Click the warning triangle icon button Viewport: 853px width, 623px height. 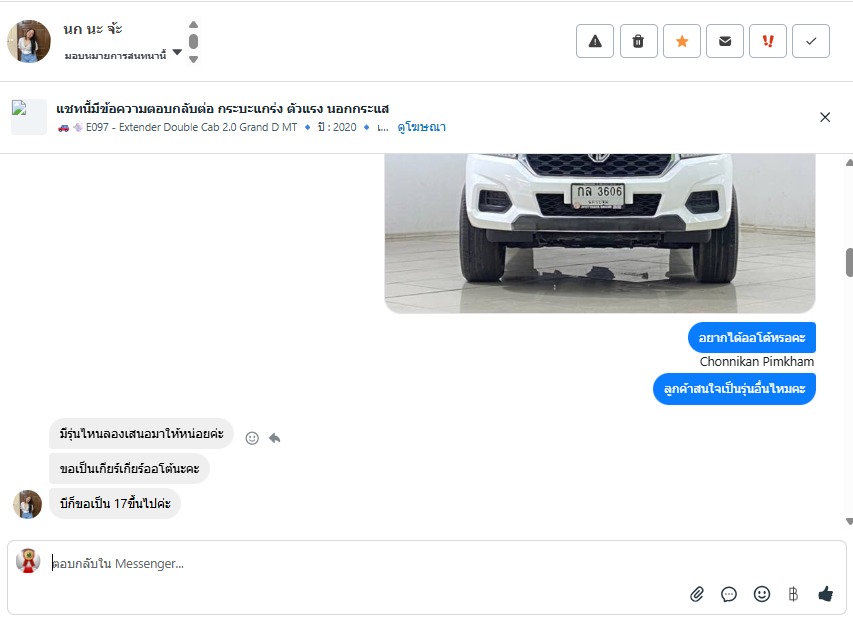(x=595, y=41)
